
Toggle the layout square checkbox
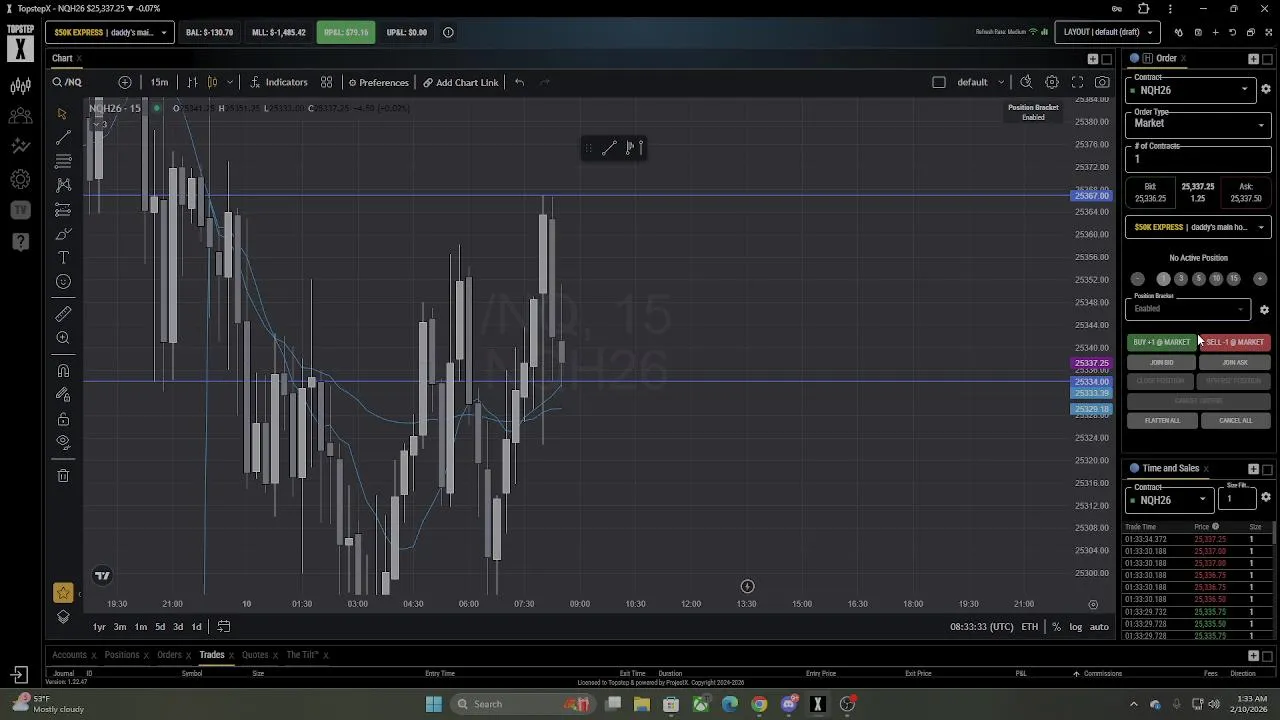tap(938, 82)
